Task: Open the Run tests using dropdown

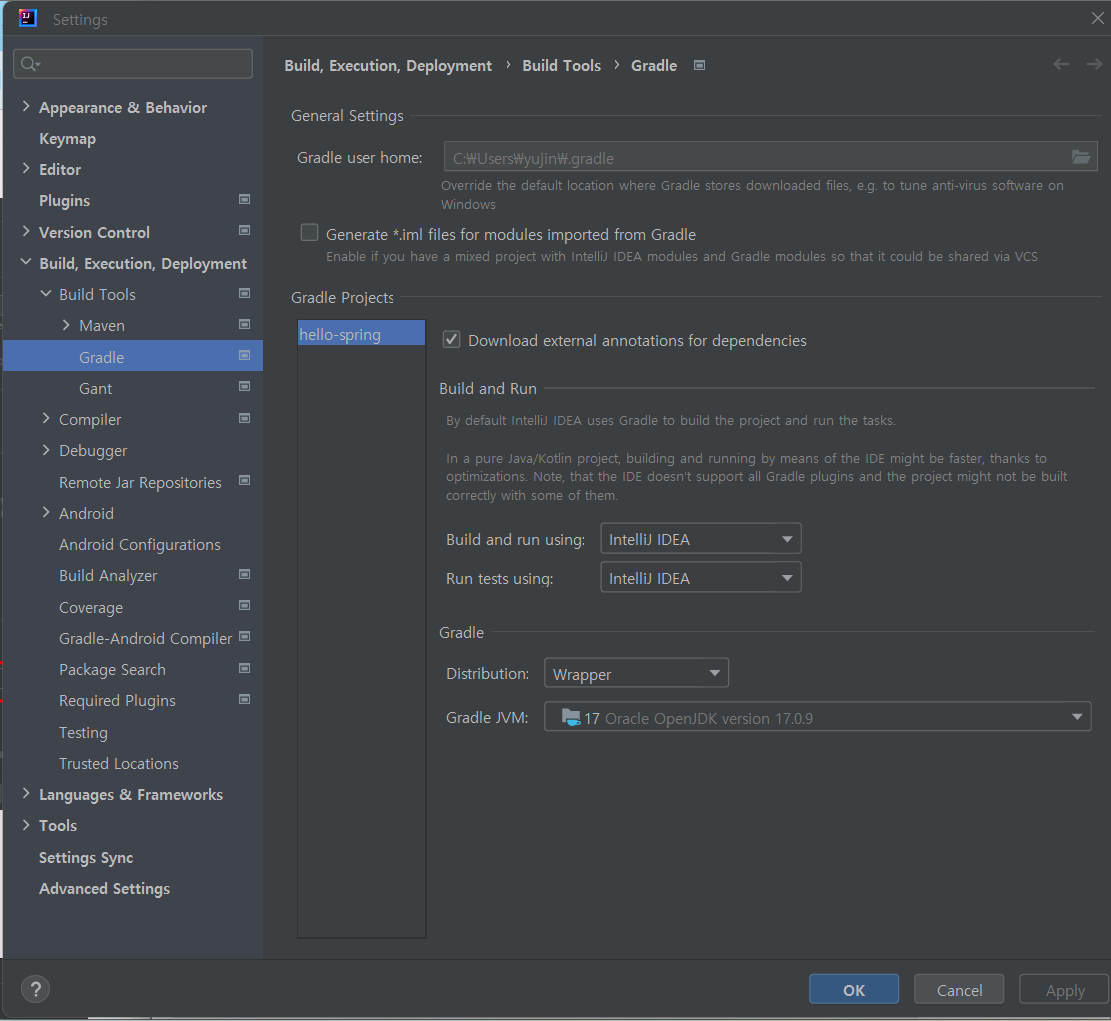Action: tap(701, 577)
